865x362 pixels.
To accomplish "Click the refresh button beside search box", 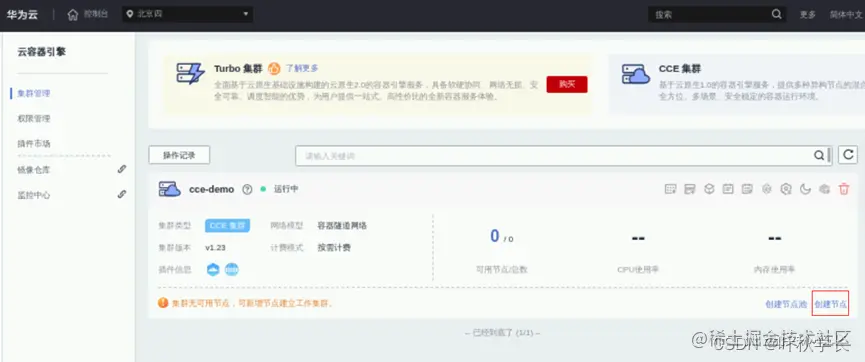I will click(x=848, y=155).
